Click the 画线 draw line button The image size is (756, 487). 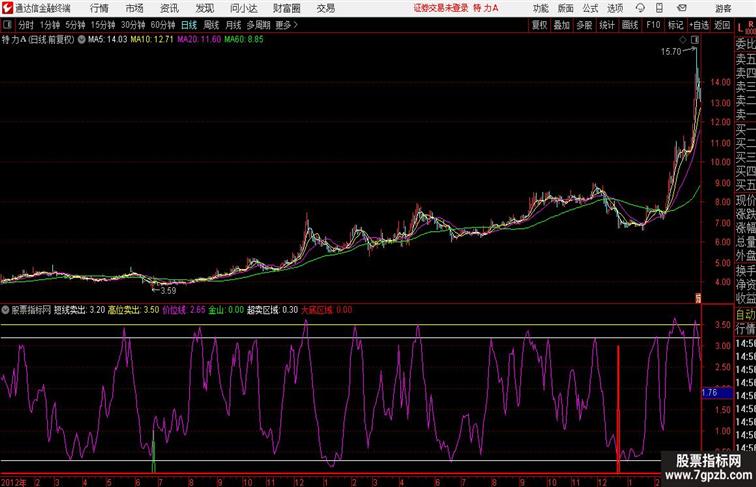point(630,25)
